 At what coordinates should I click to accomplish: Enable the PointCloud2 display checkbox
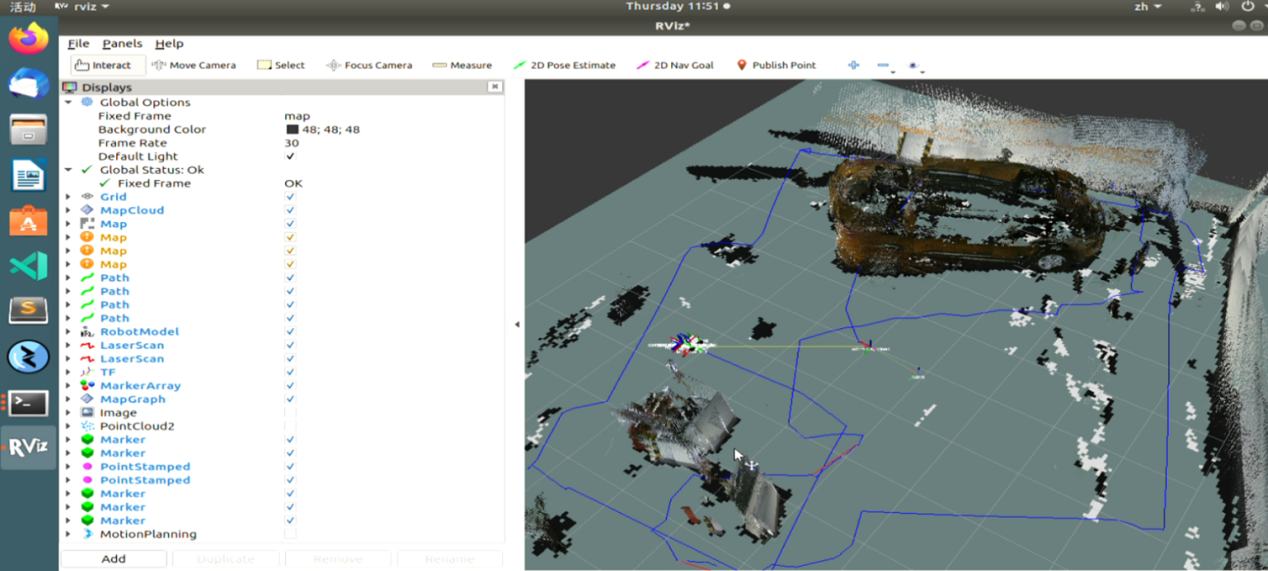coord(290,426)
